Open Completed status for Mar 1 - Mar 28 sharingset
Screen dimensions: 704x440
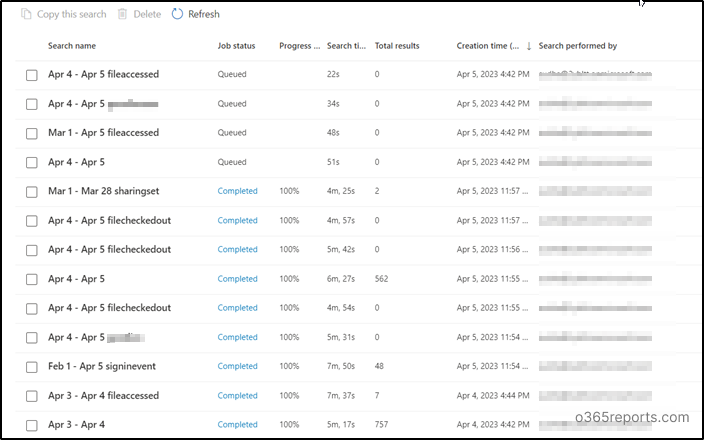point(238,191)
